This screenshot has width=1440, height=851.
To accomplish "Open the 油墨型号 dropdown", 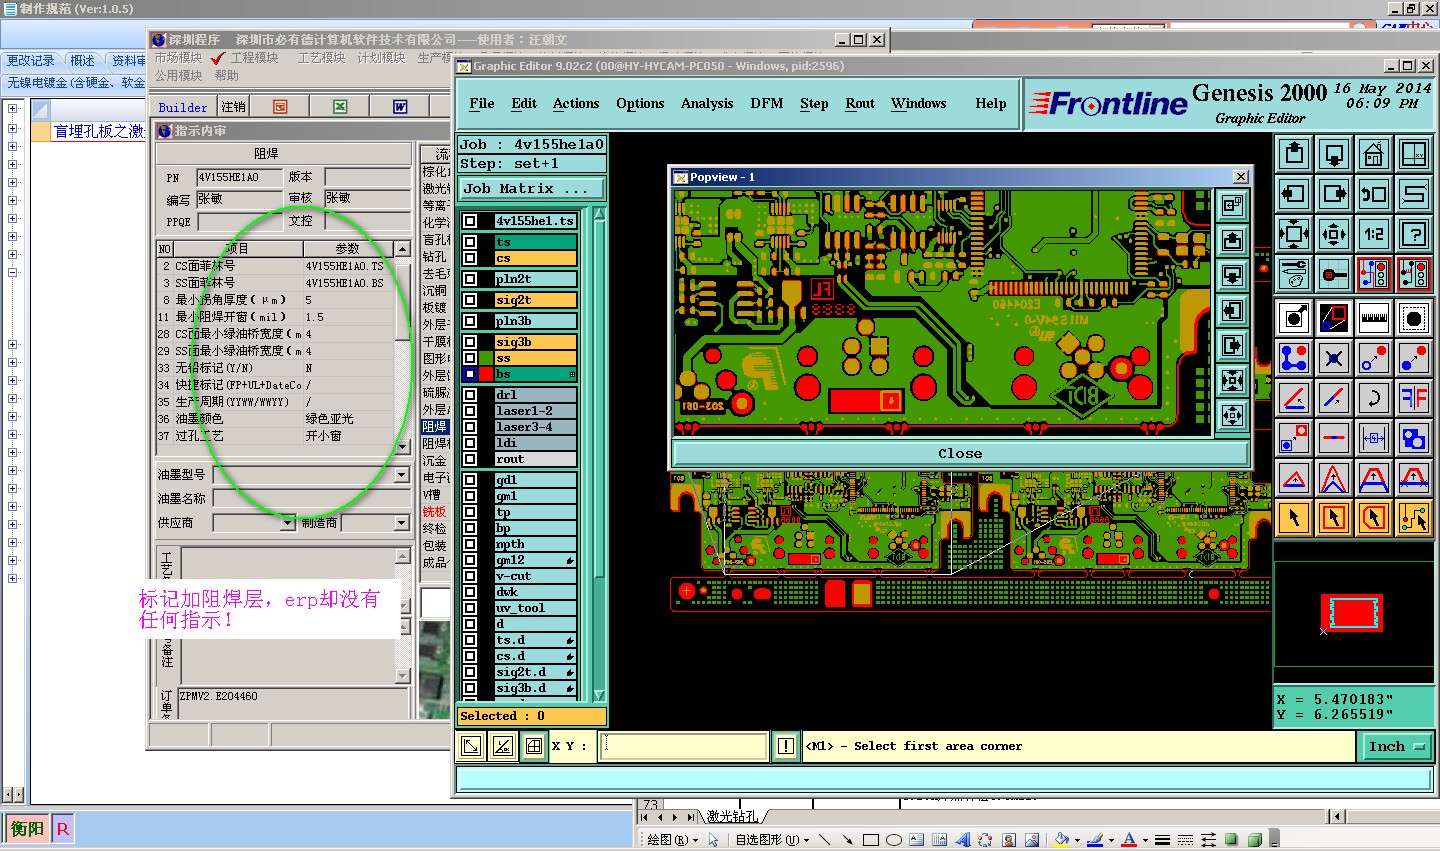I will coord(401,475).
